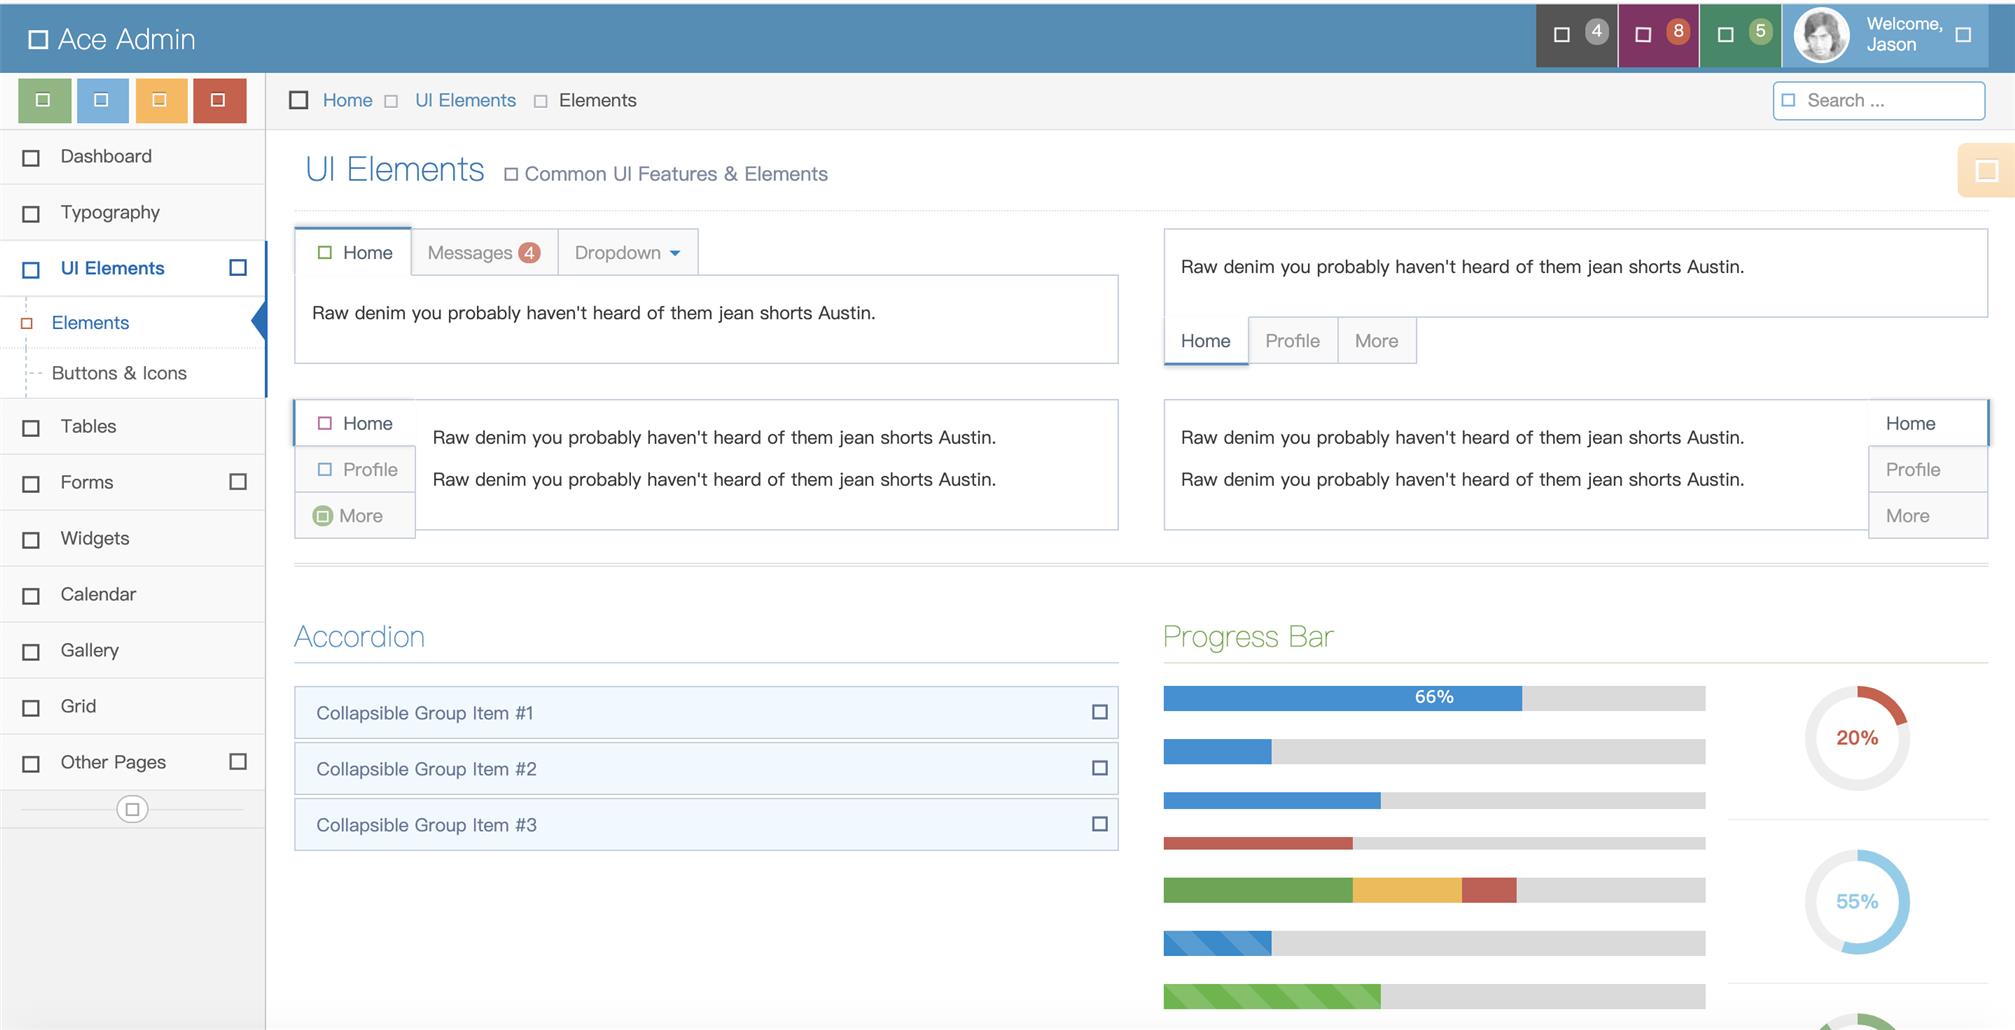
Task: Click the Gallery icon in sidebar
Action: pos(31,652)
